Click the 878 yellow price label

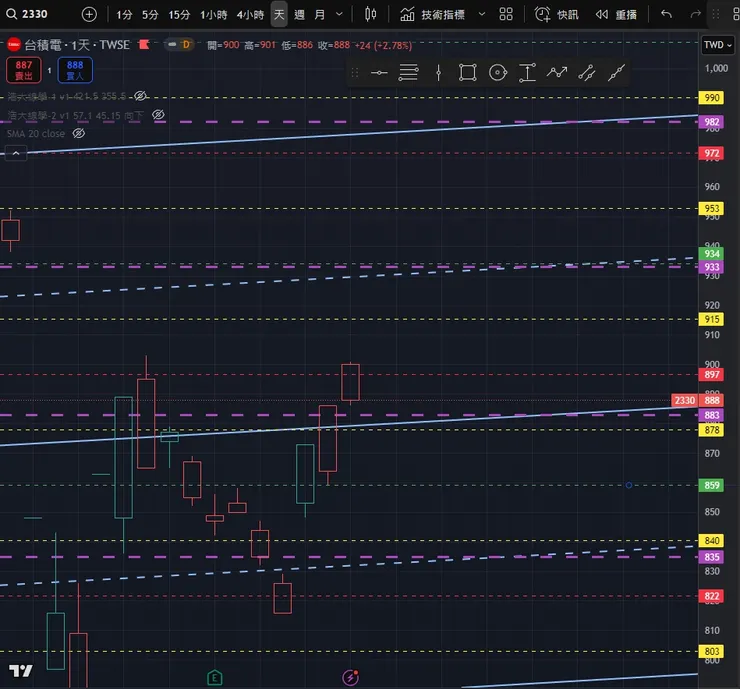(711, 429)
